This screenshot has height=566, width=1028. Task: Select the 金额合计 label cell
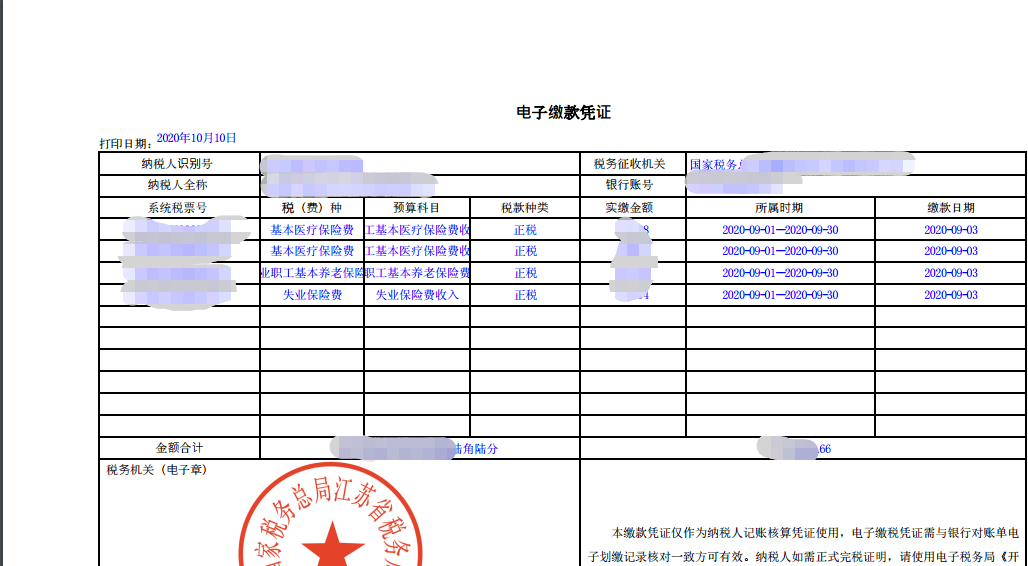(180, 448)
